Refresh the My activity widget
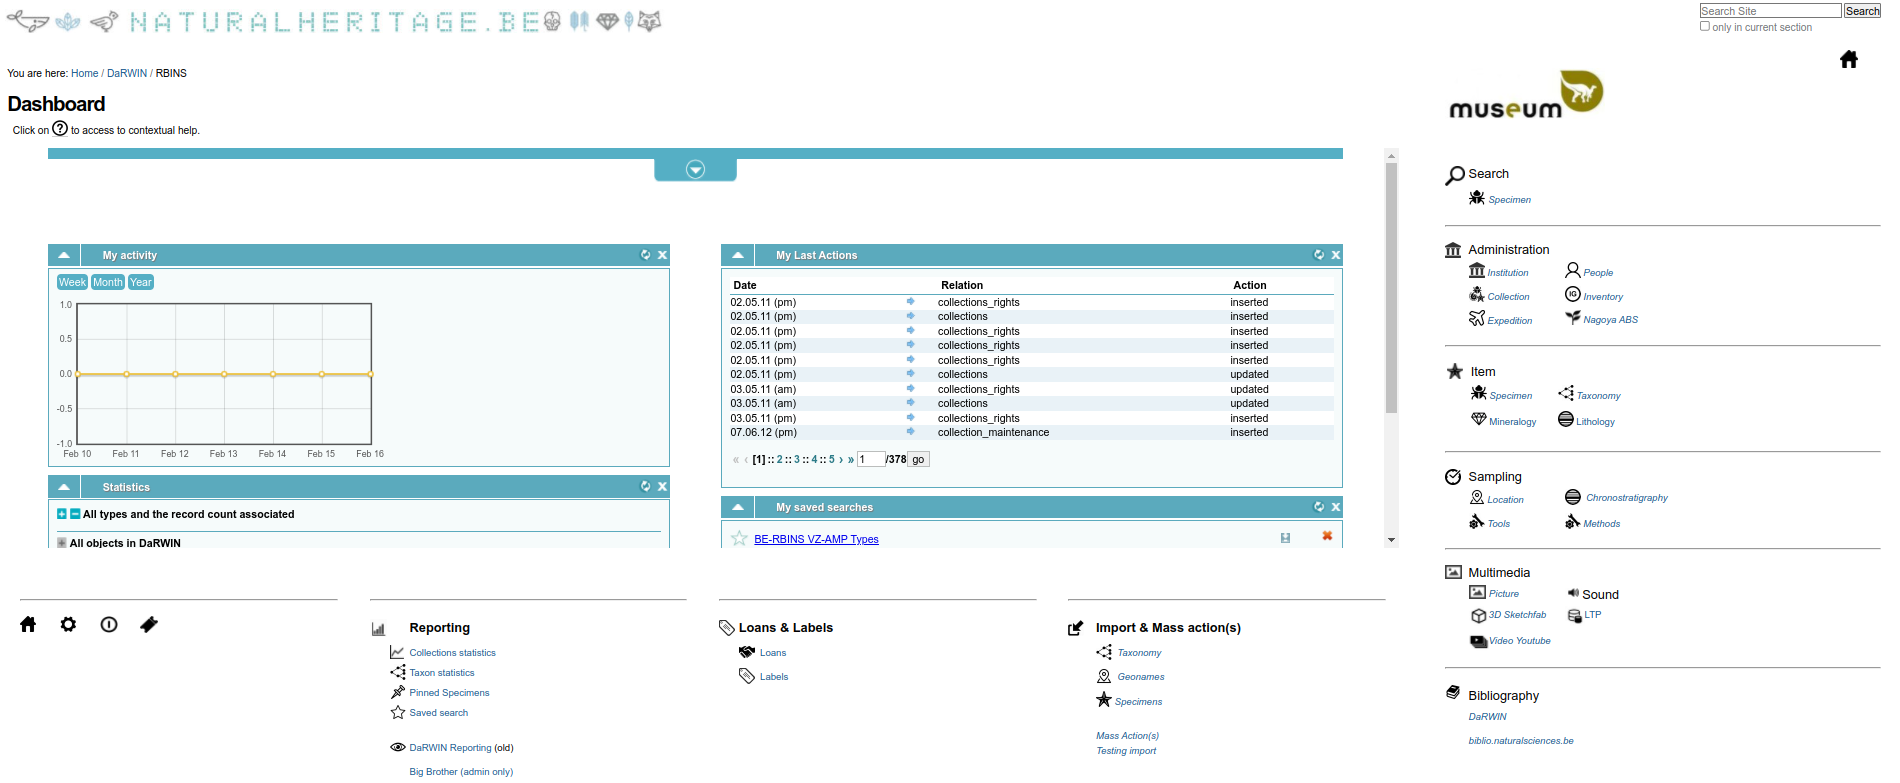 [x=645, y=255]
